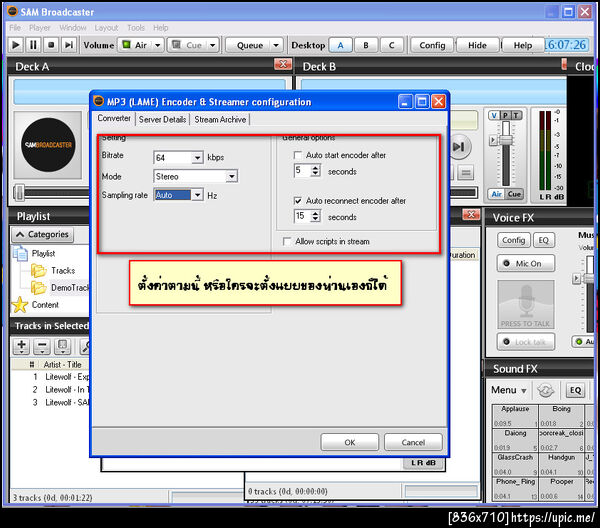Open the Config button in toolbar
The image size is (600, 528).
click(x=432, y=45)
